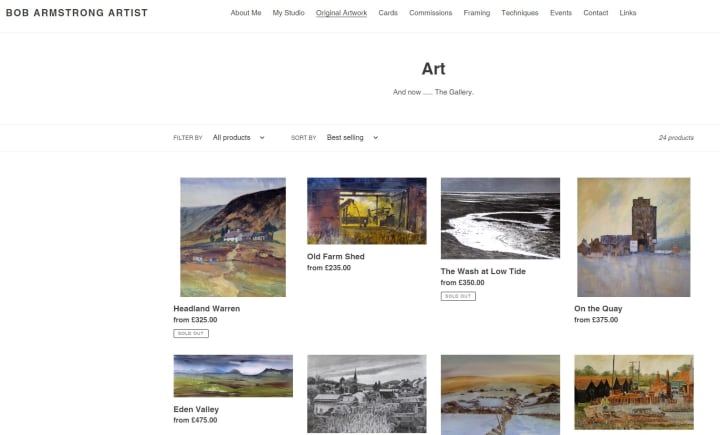Open the Headland Warren painting thumbnail

coord(233,237)
